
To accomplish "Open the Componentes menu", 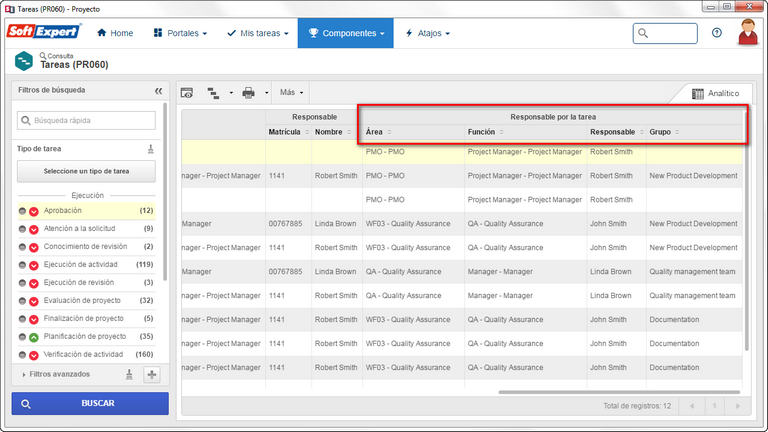I will [x=346, y=33].
